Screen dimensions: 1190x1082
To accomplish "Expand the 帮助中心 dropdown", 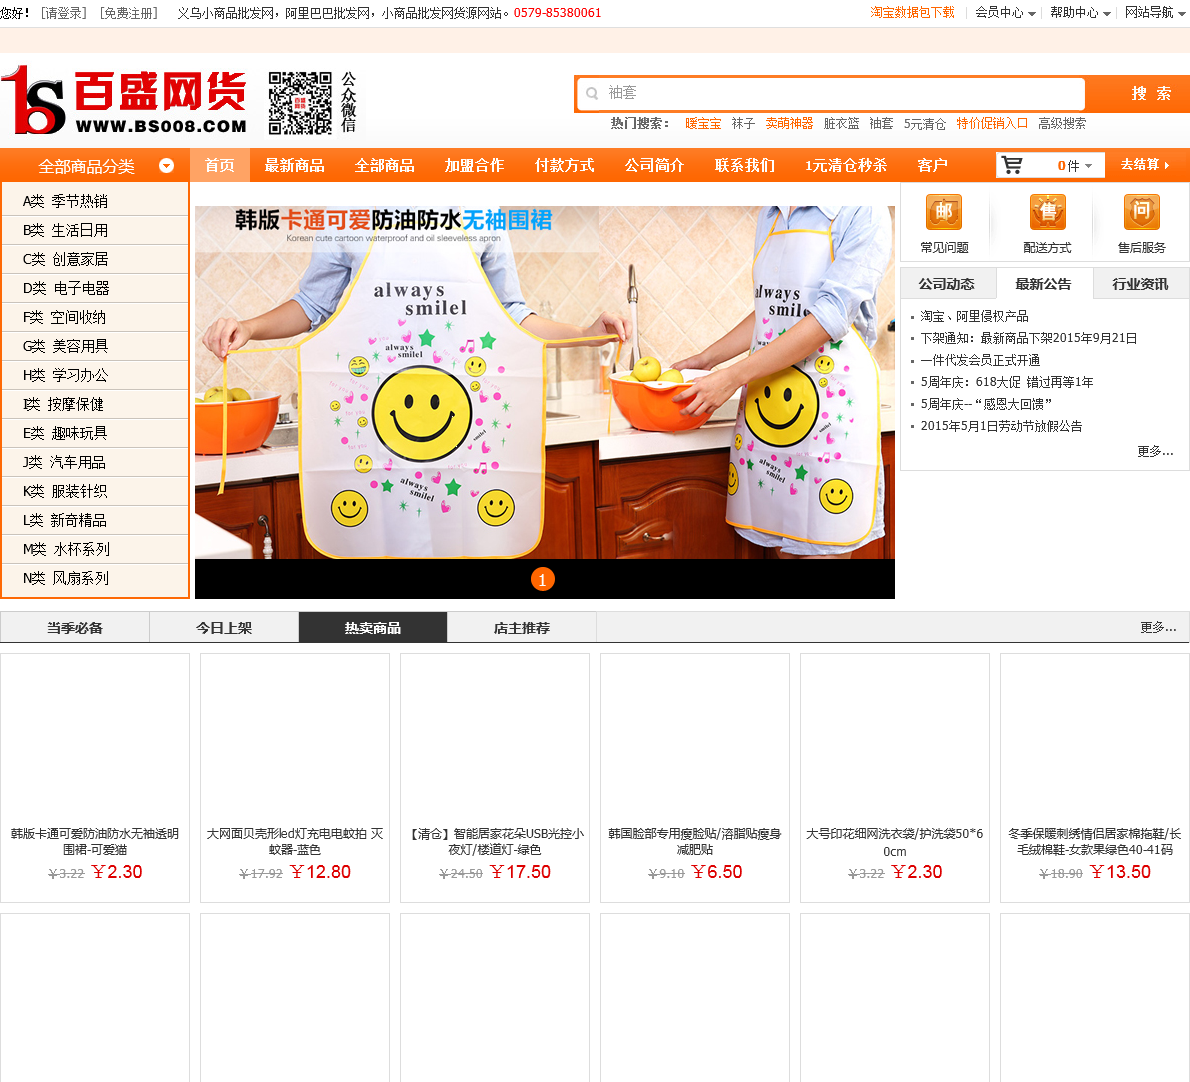I will click(x=1081, y=12).
